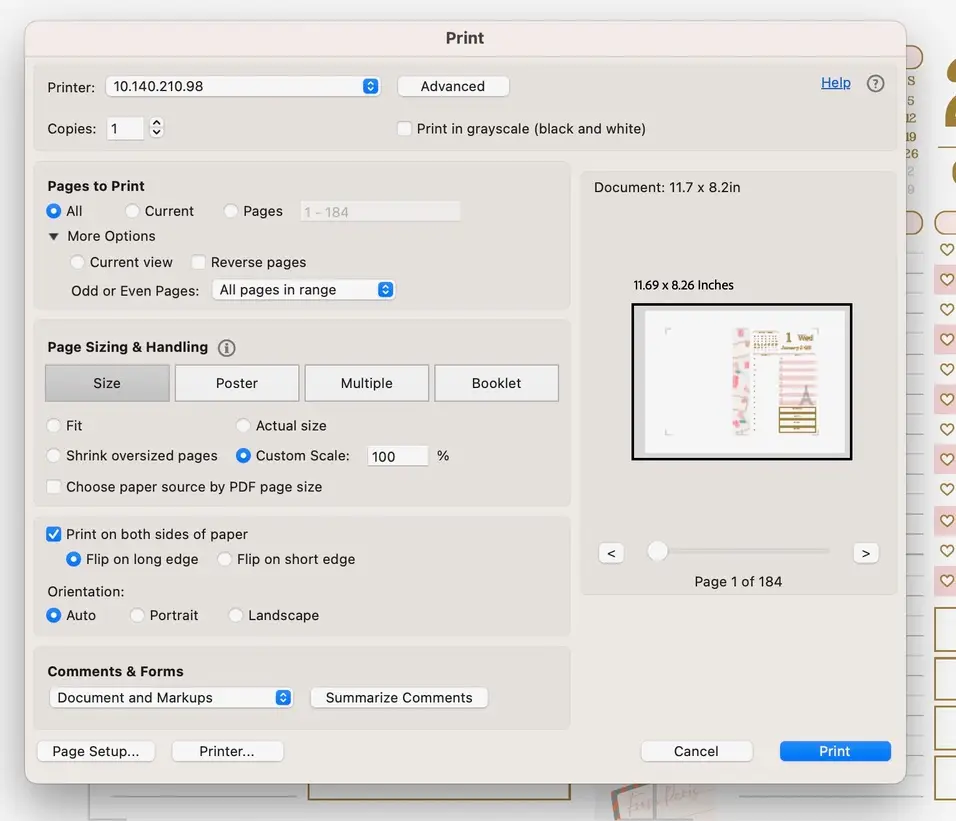This screenshot has height=821, width=956.
Task: Open the Help link
Action: tap(835, 83)
